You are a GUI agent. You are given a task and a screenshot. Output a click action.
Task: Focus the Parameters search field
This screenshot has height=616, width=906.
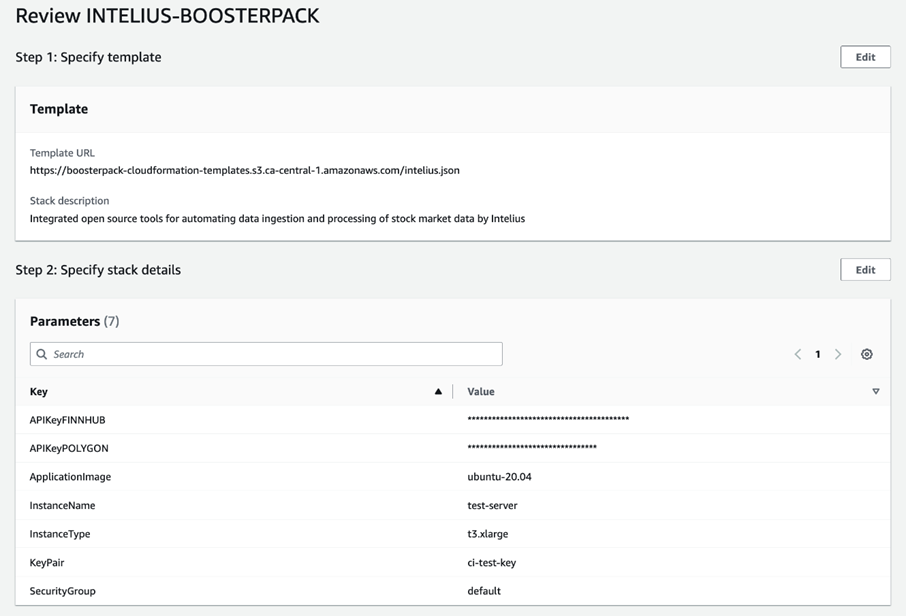click(270, 354)
